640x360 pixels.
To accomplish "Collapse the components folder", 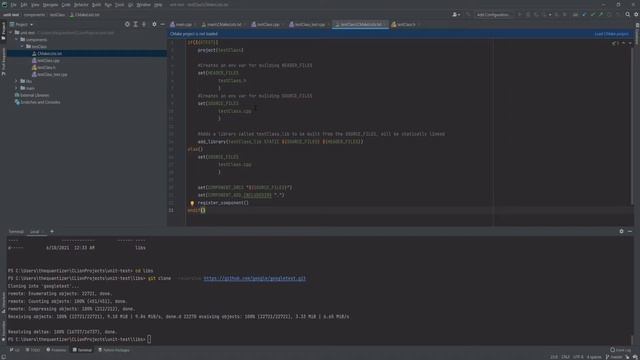I will point(17,40).
